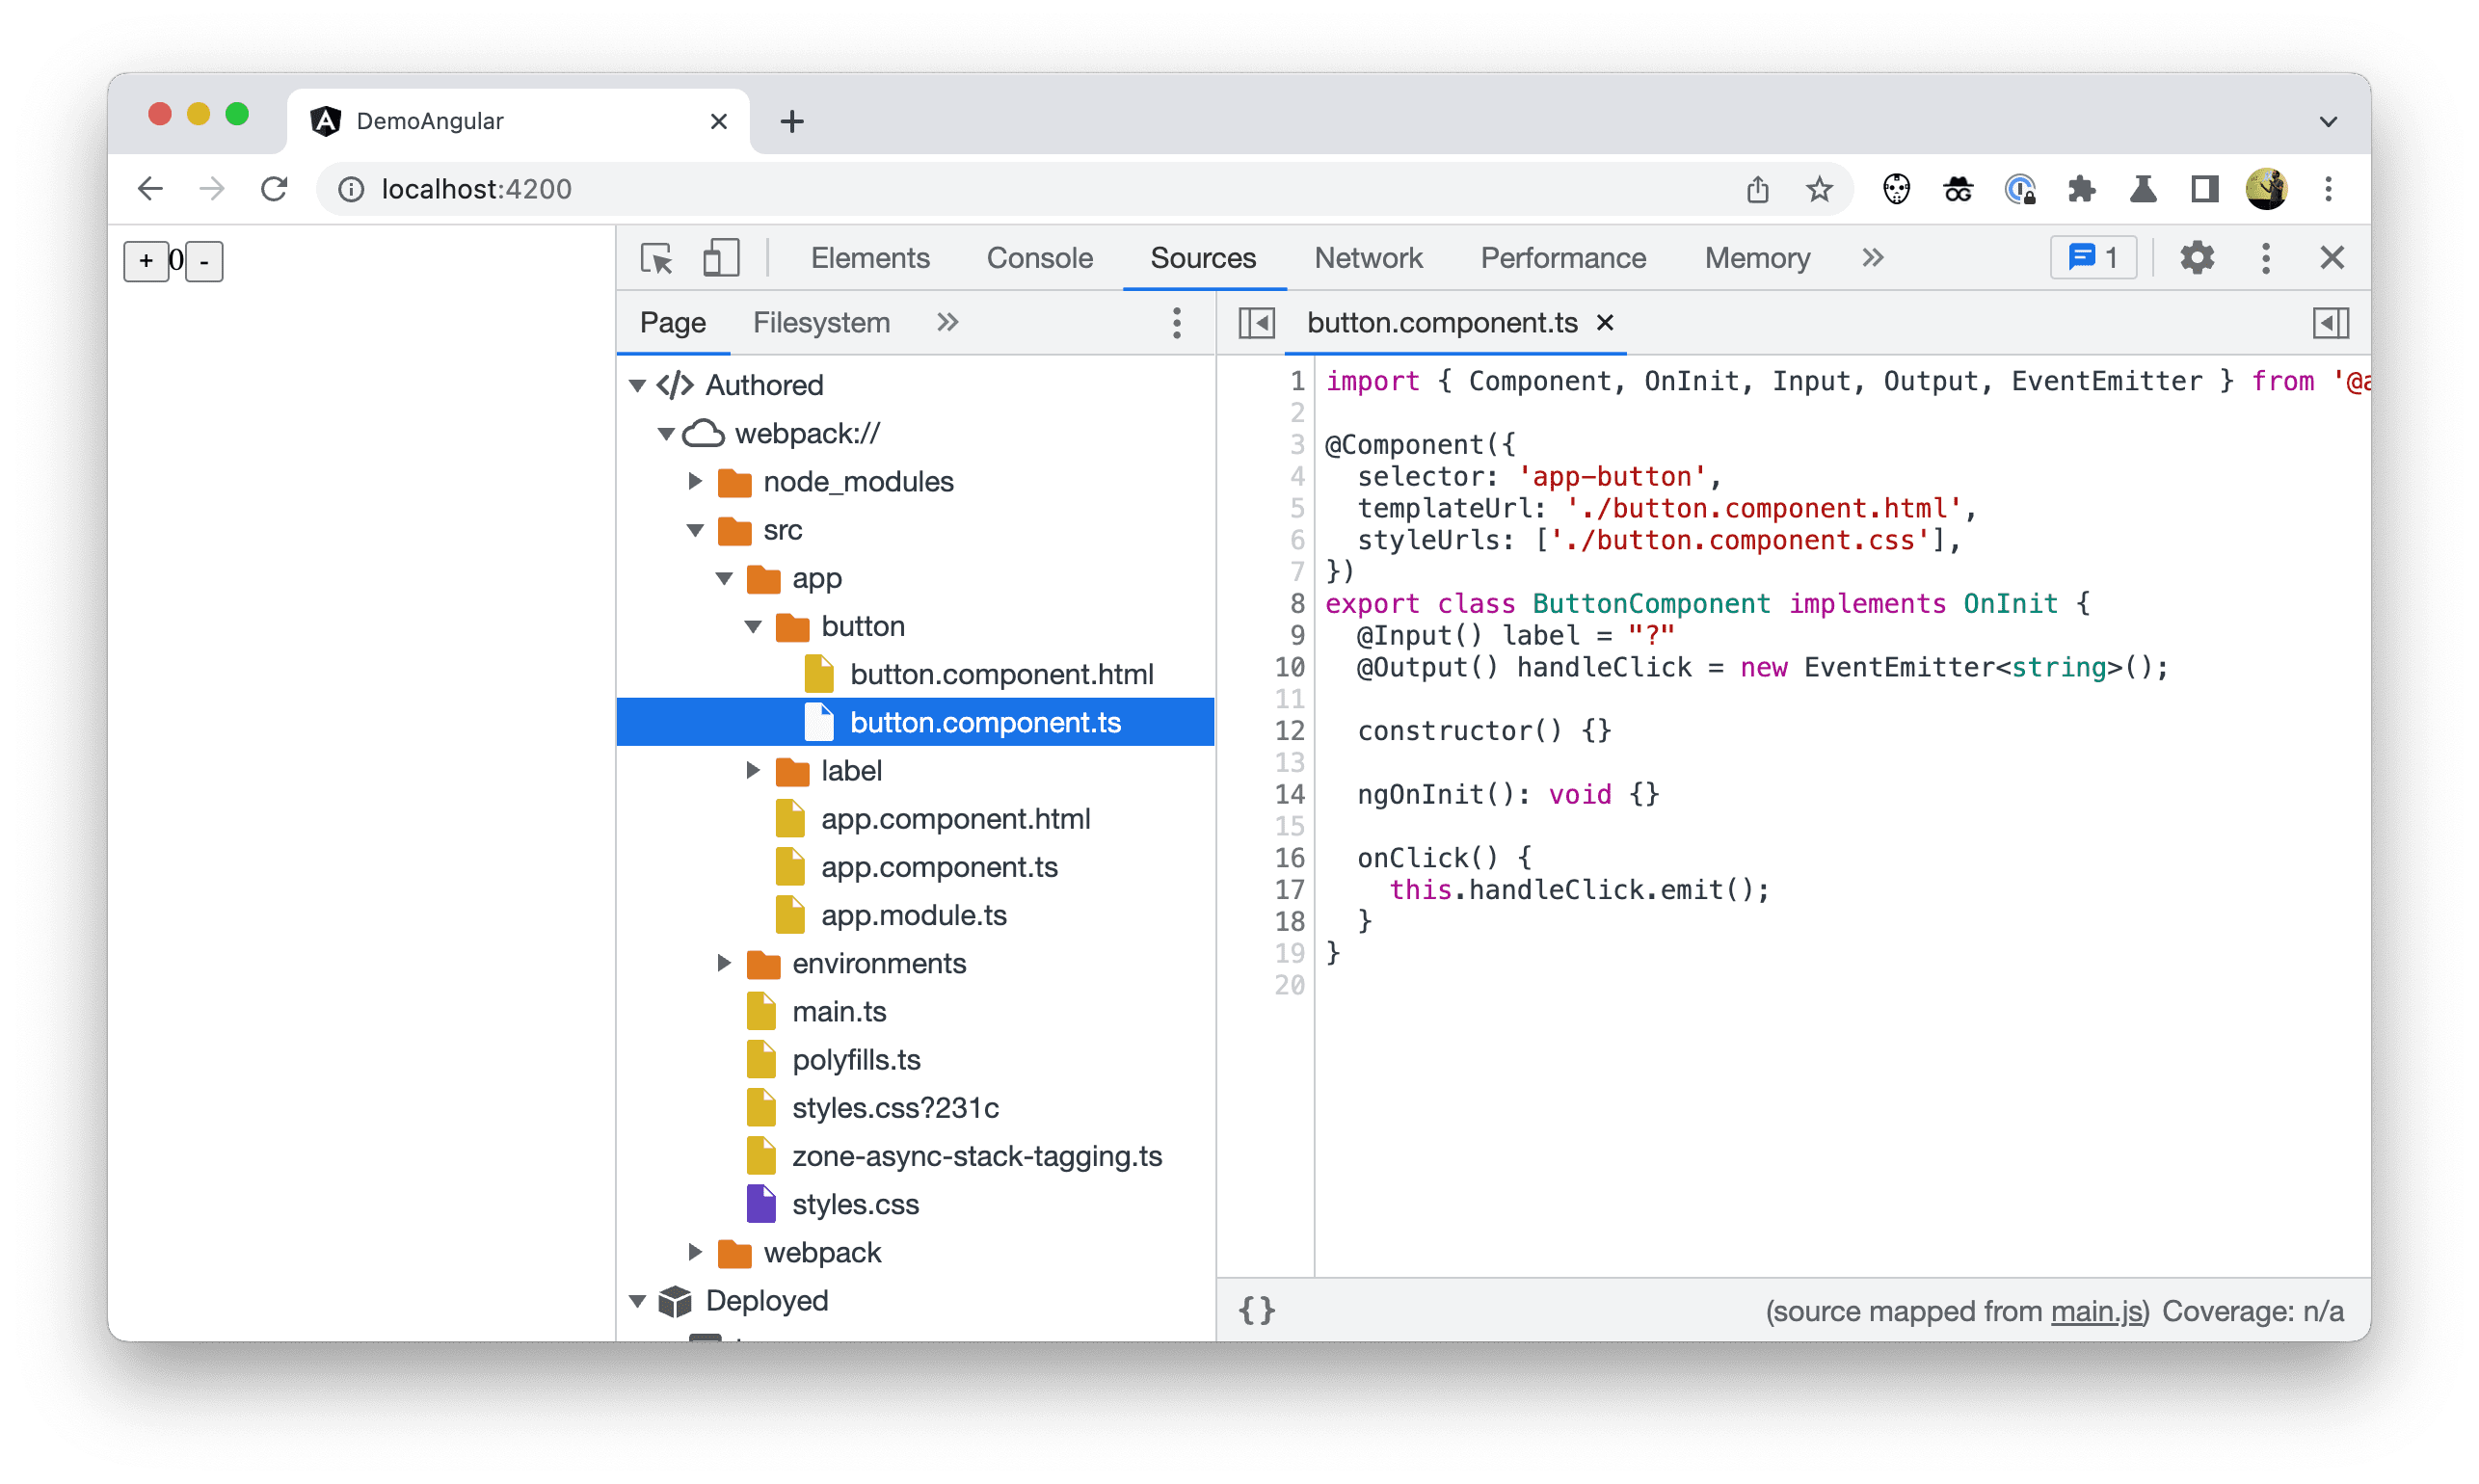Image resolution: width=2479 pixels, height=1484 pixels.
Task: Click the notifications badge counter
Action: 2092,258
